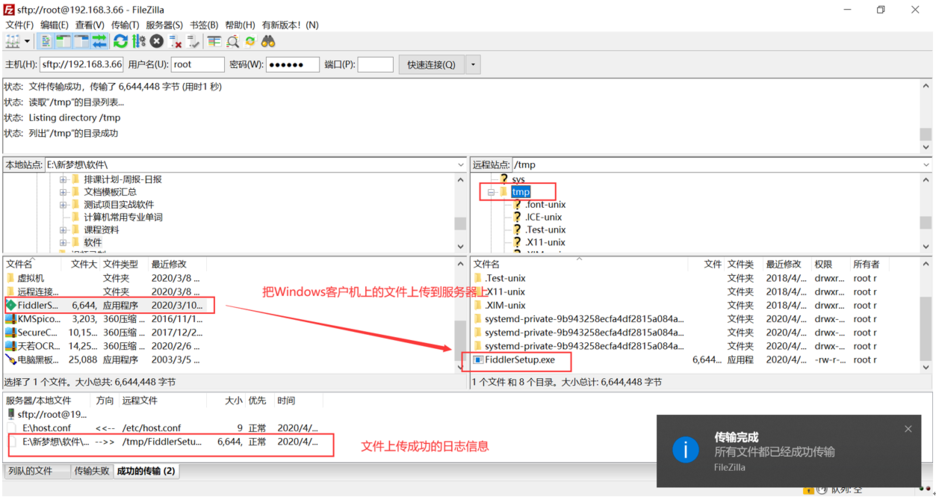The height and width of the screenshot is (500, 936).
Task: Disconnect from the current server icon
Action: [x=176, y=41]
